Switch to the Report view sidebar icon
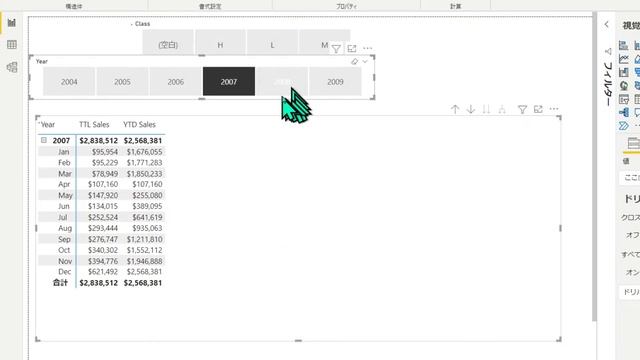This screenshot has width=640, height=360. click(12, 22)
